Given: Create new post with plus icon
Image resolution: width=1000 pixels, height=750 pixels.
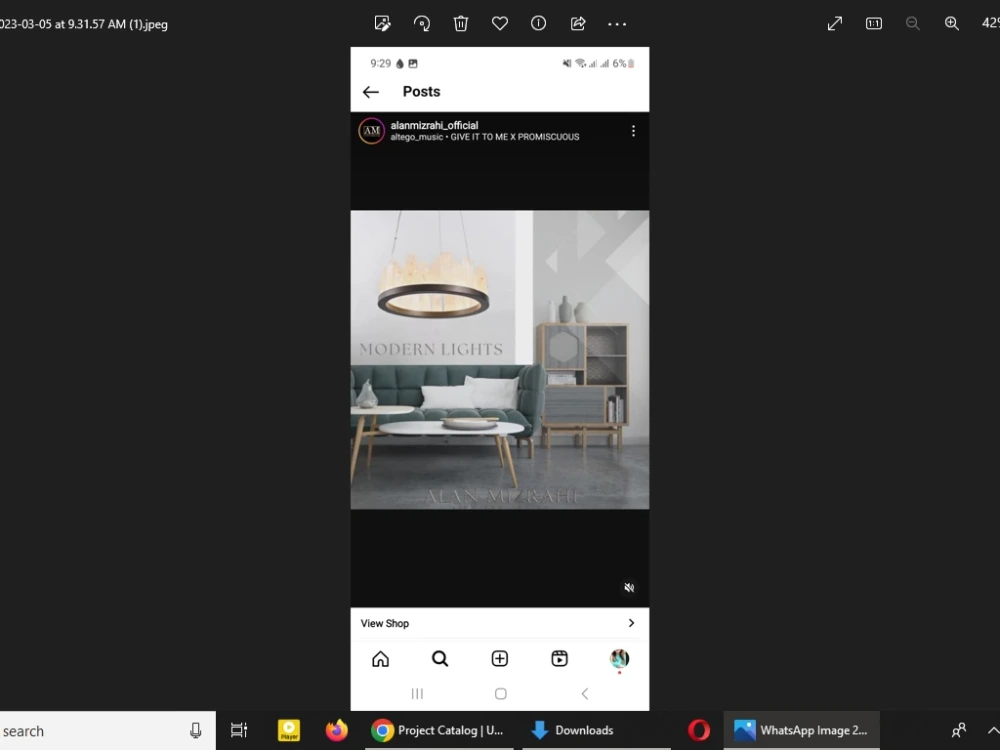Looking at the screenshot, I should [x=500, y=658].
